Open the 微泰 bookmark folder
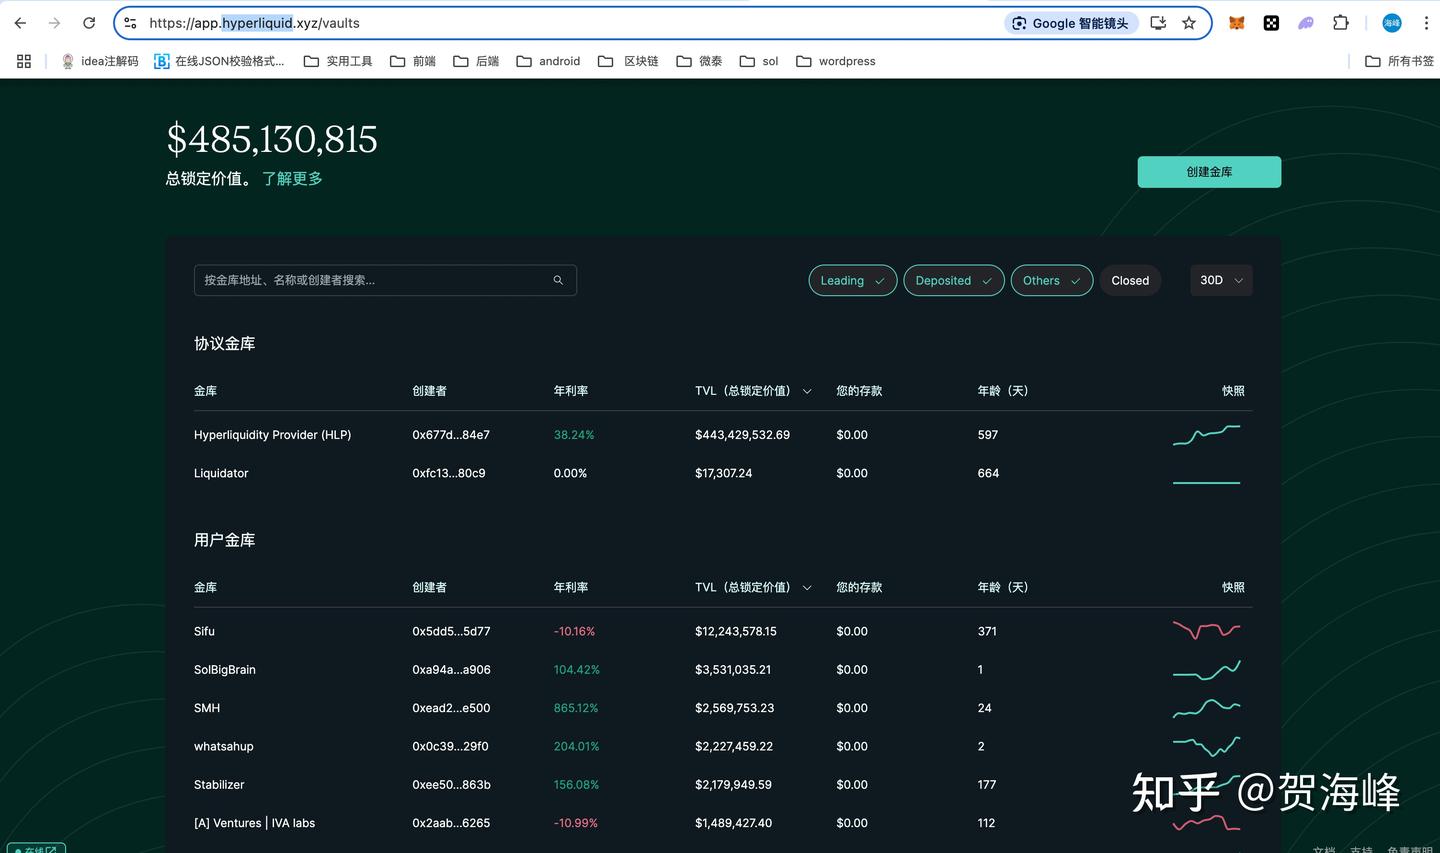The image size is (1440, 853). pyautogui.click(x=699, y=61)
